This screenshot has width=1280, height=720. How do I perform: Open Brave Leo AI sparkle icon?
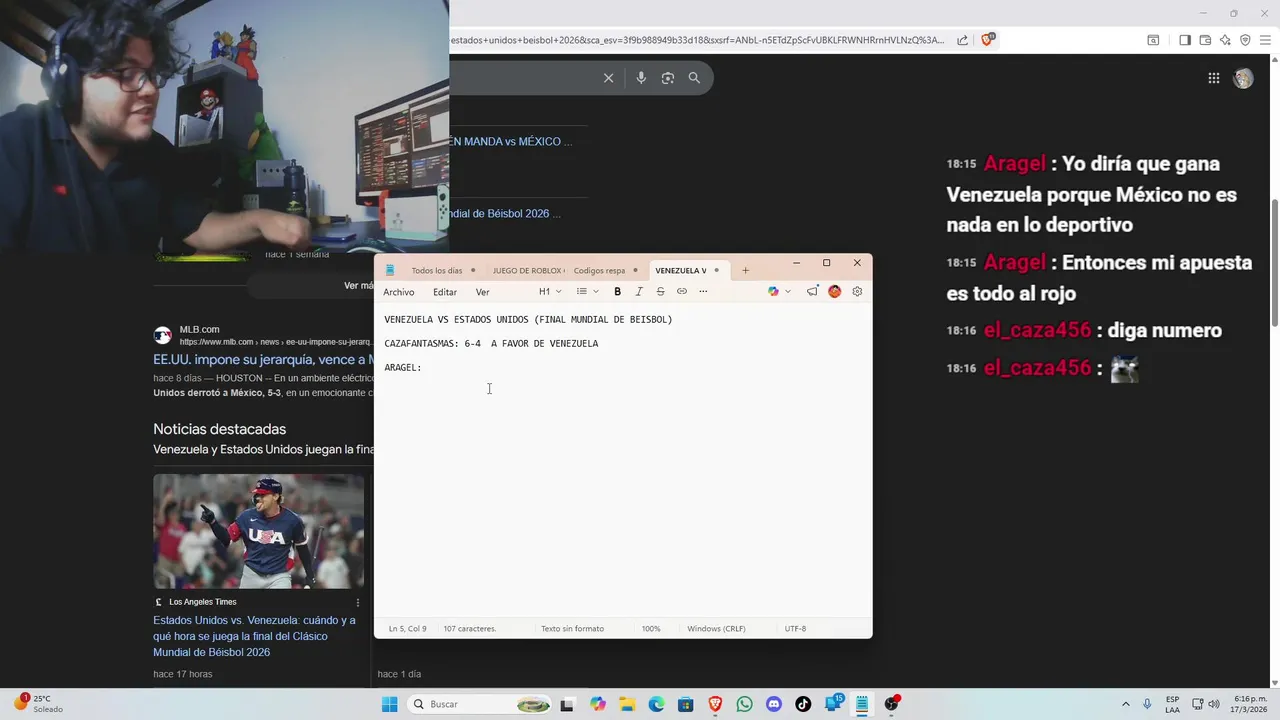pos(1225,40)
